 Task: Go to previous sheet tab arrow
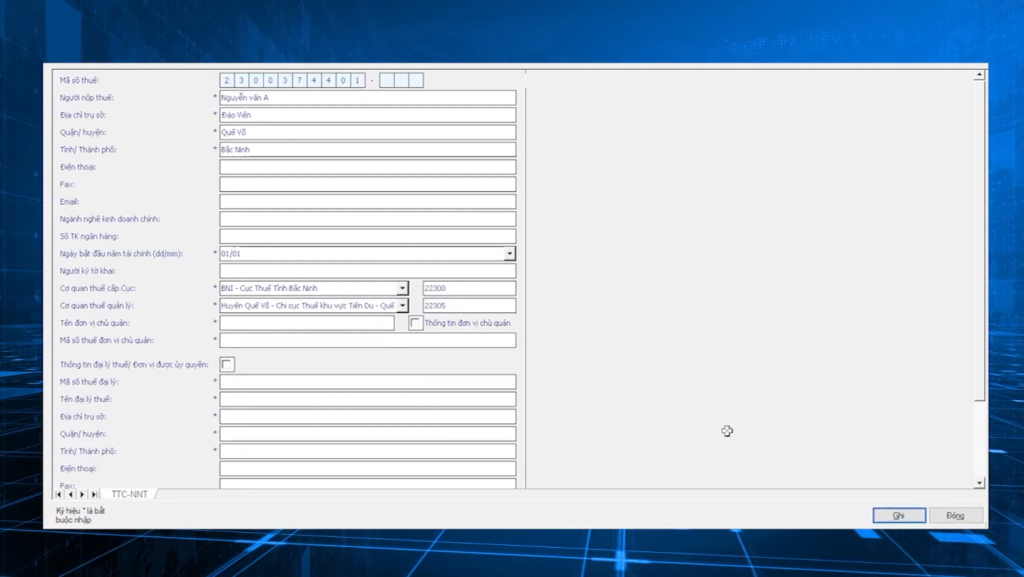point(71,495)
